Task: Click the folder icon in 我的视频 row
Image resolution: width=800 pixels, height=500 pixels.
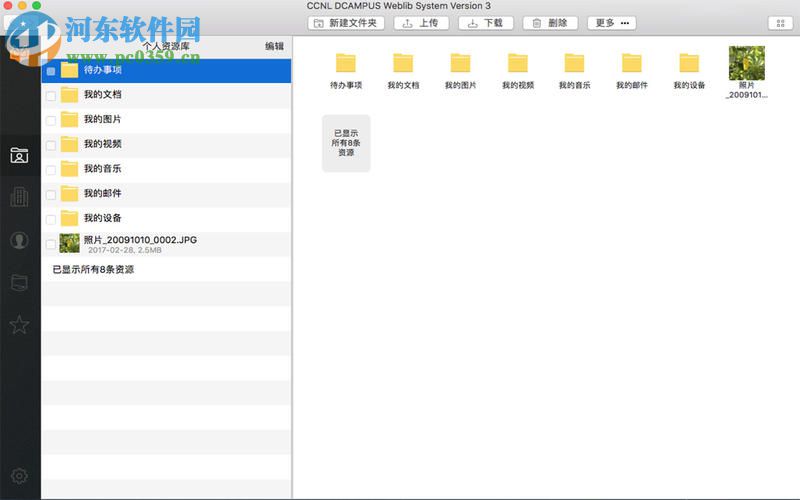Action: (x=69, y=144)
